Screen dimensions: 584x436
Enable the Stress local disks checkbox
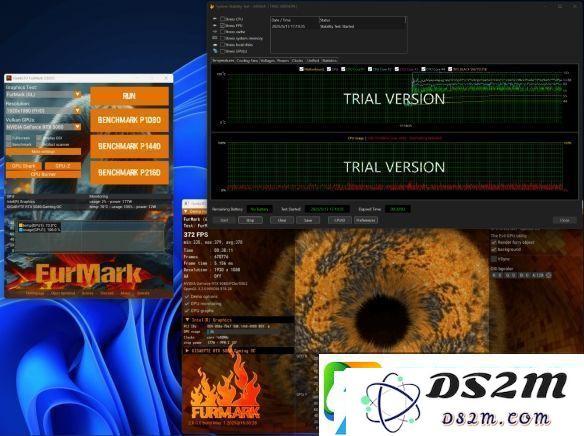(x=222, y=45)
